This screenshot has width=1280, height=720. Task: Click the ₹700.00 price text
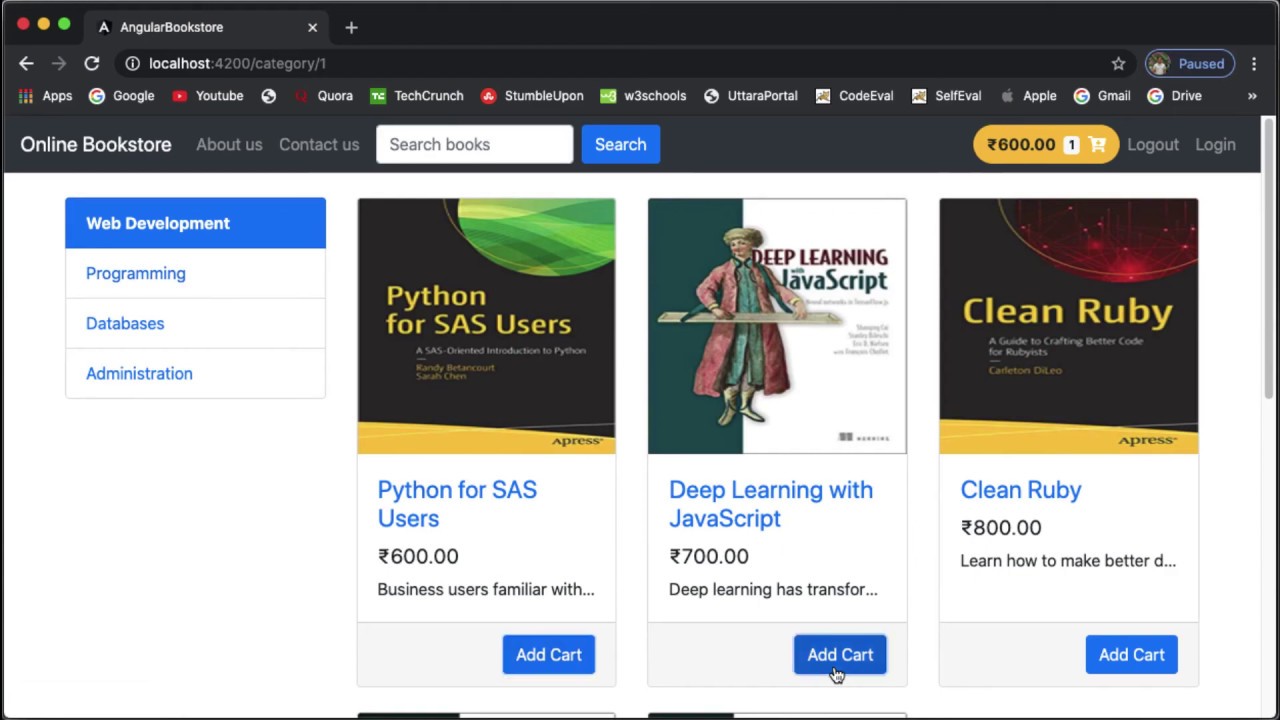coord(709,556)
